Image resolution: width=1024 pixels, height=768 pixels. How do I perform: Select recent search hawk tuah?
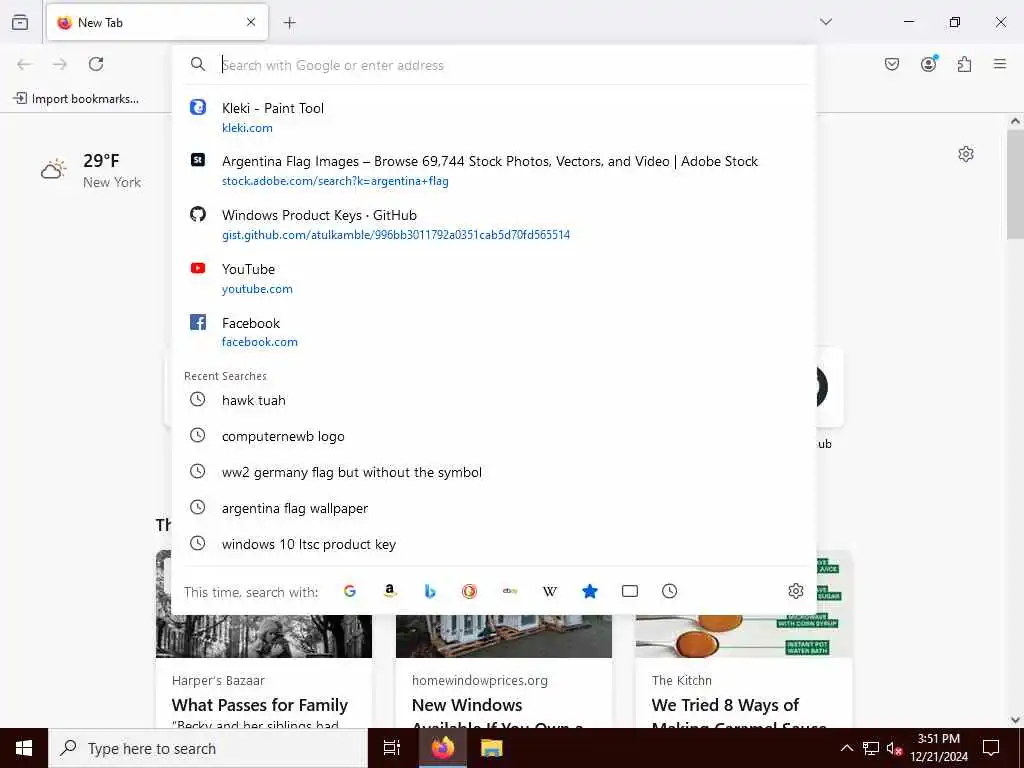pyautogui.click(x=494, y=400)
